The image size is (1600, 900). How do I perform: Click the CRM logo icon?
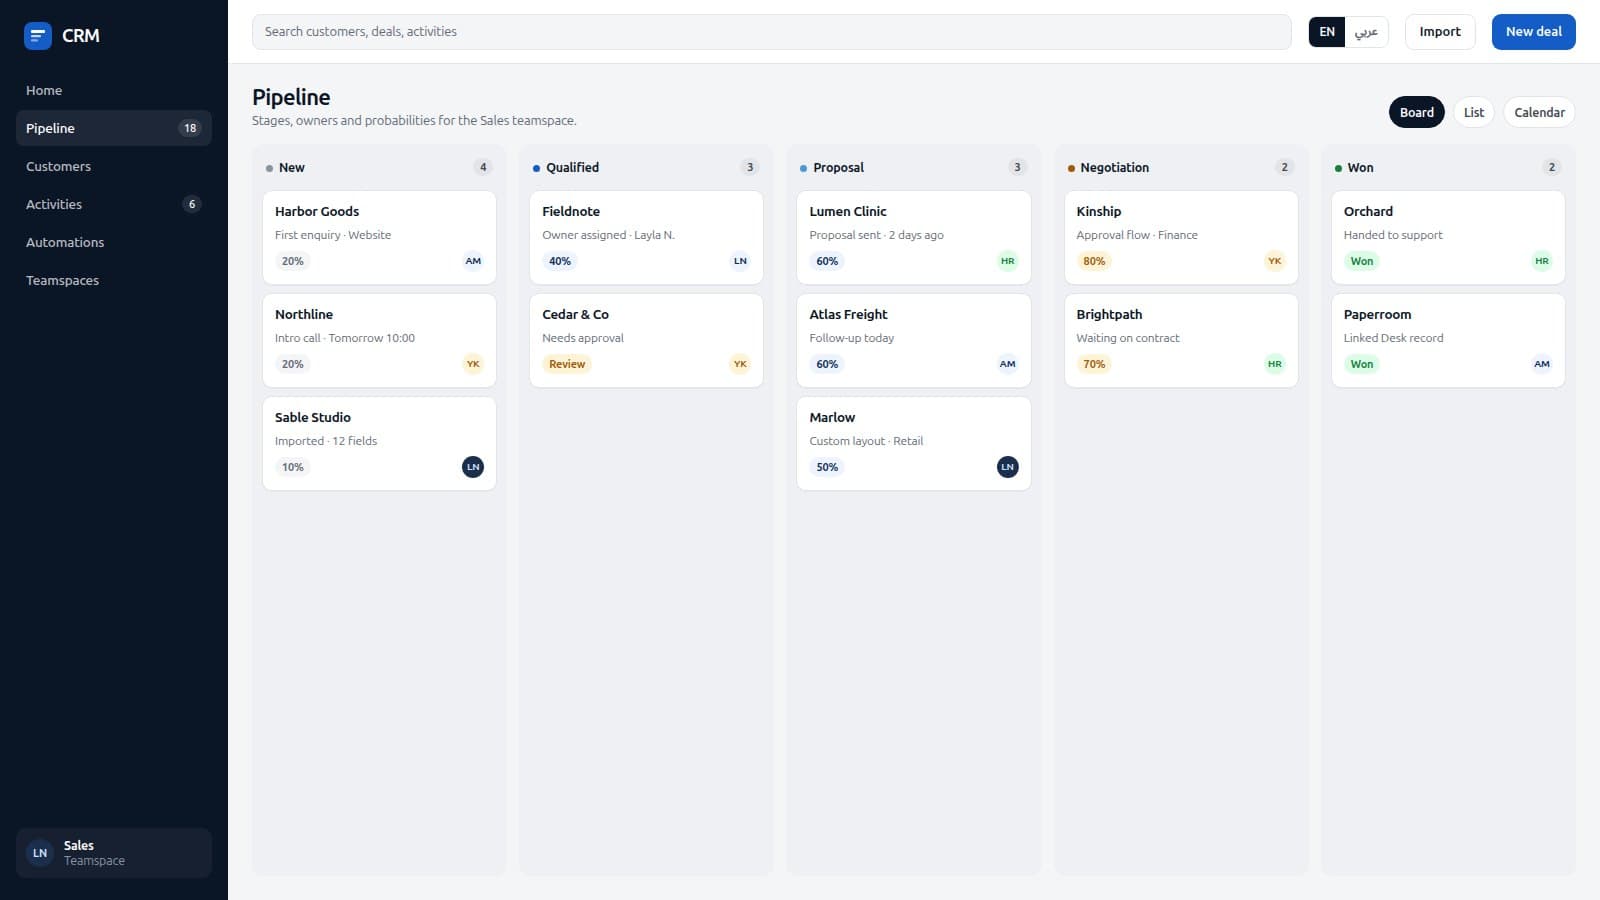38,36
